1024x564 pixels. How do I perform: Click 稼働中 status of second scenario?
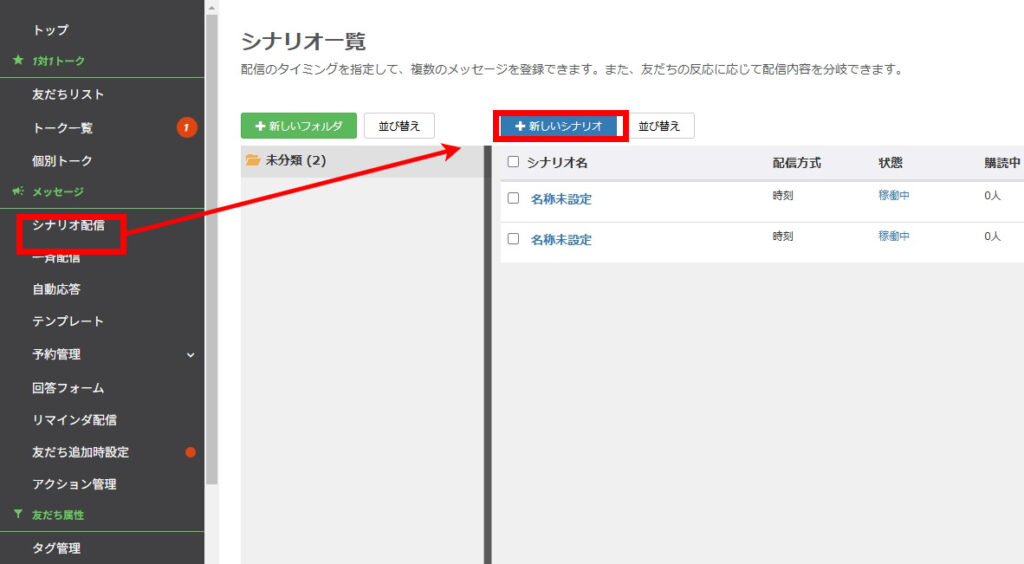pyautogui.click(x=894, y=236)
